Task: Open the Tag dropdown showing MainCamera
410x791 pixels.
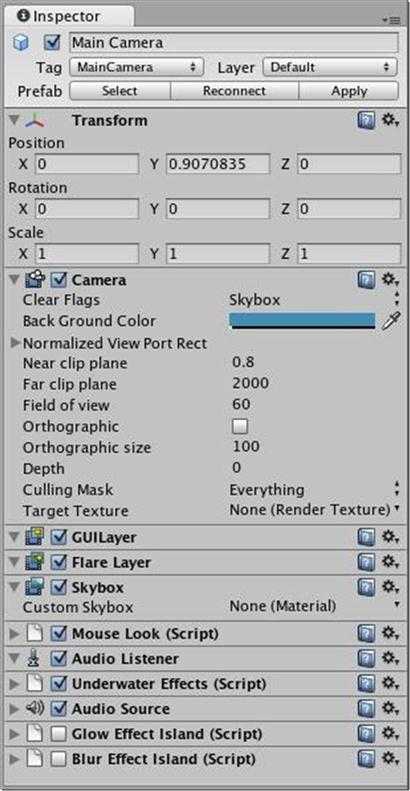Action: (136, 67)
